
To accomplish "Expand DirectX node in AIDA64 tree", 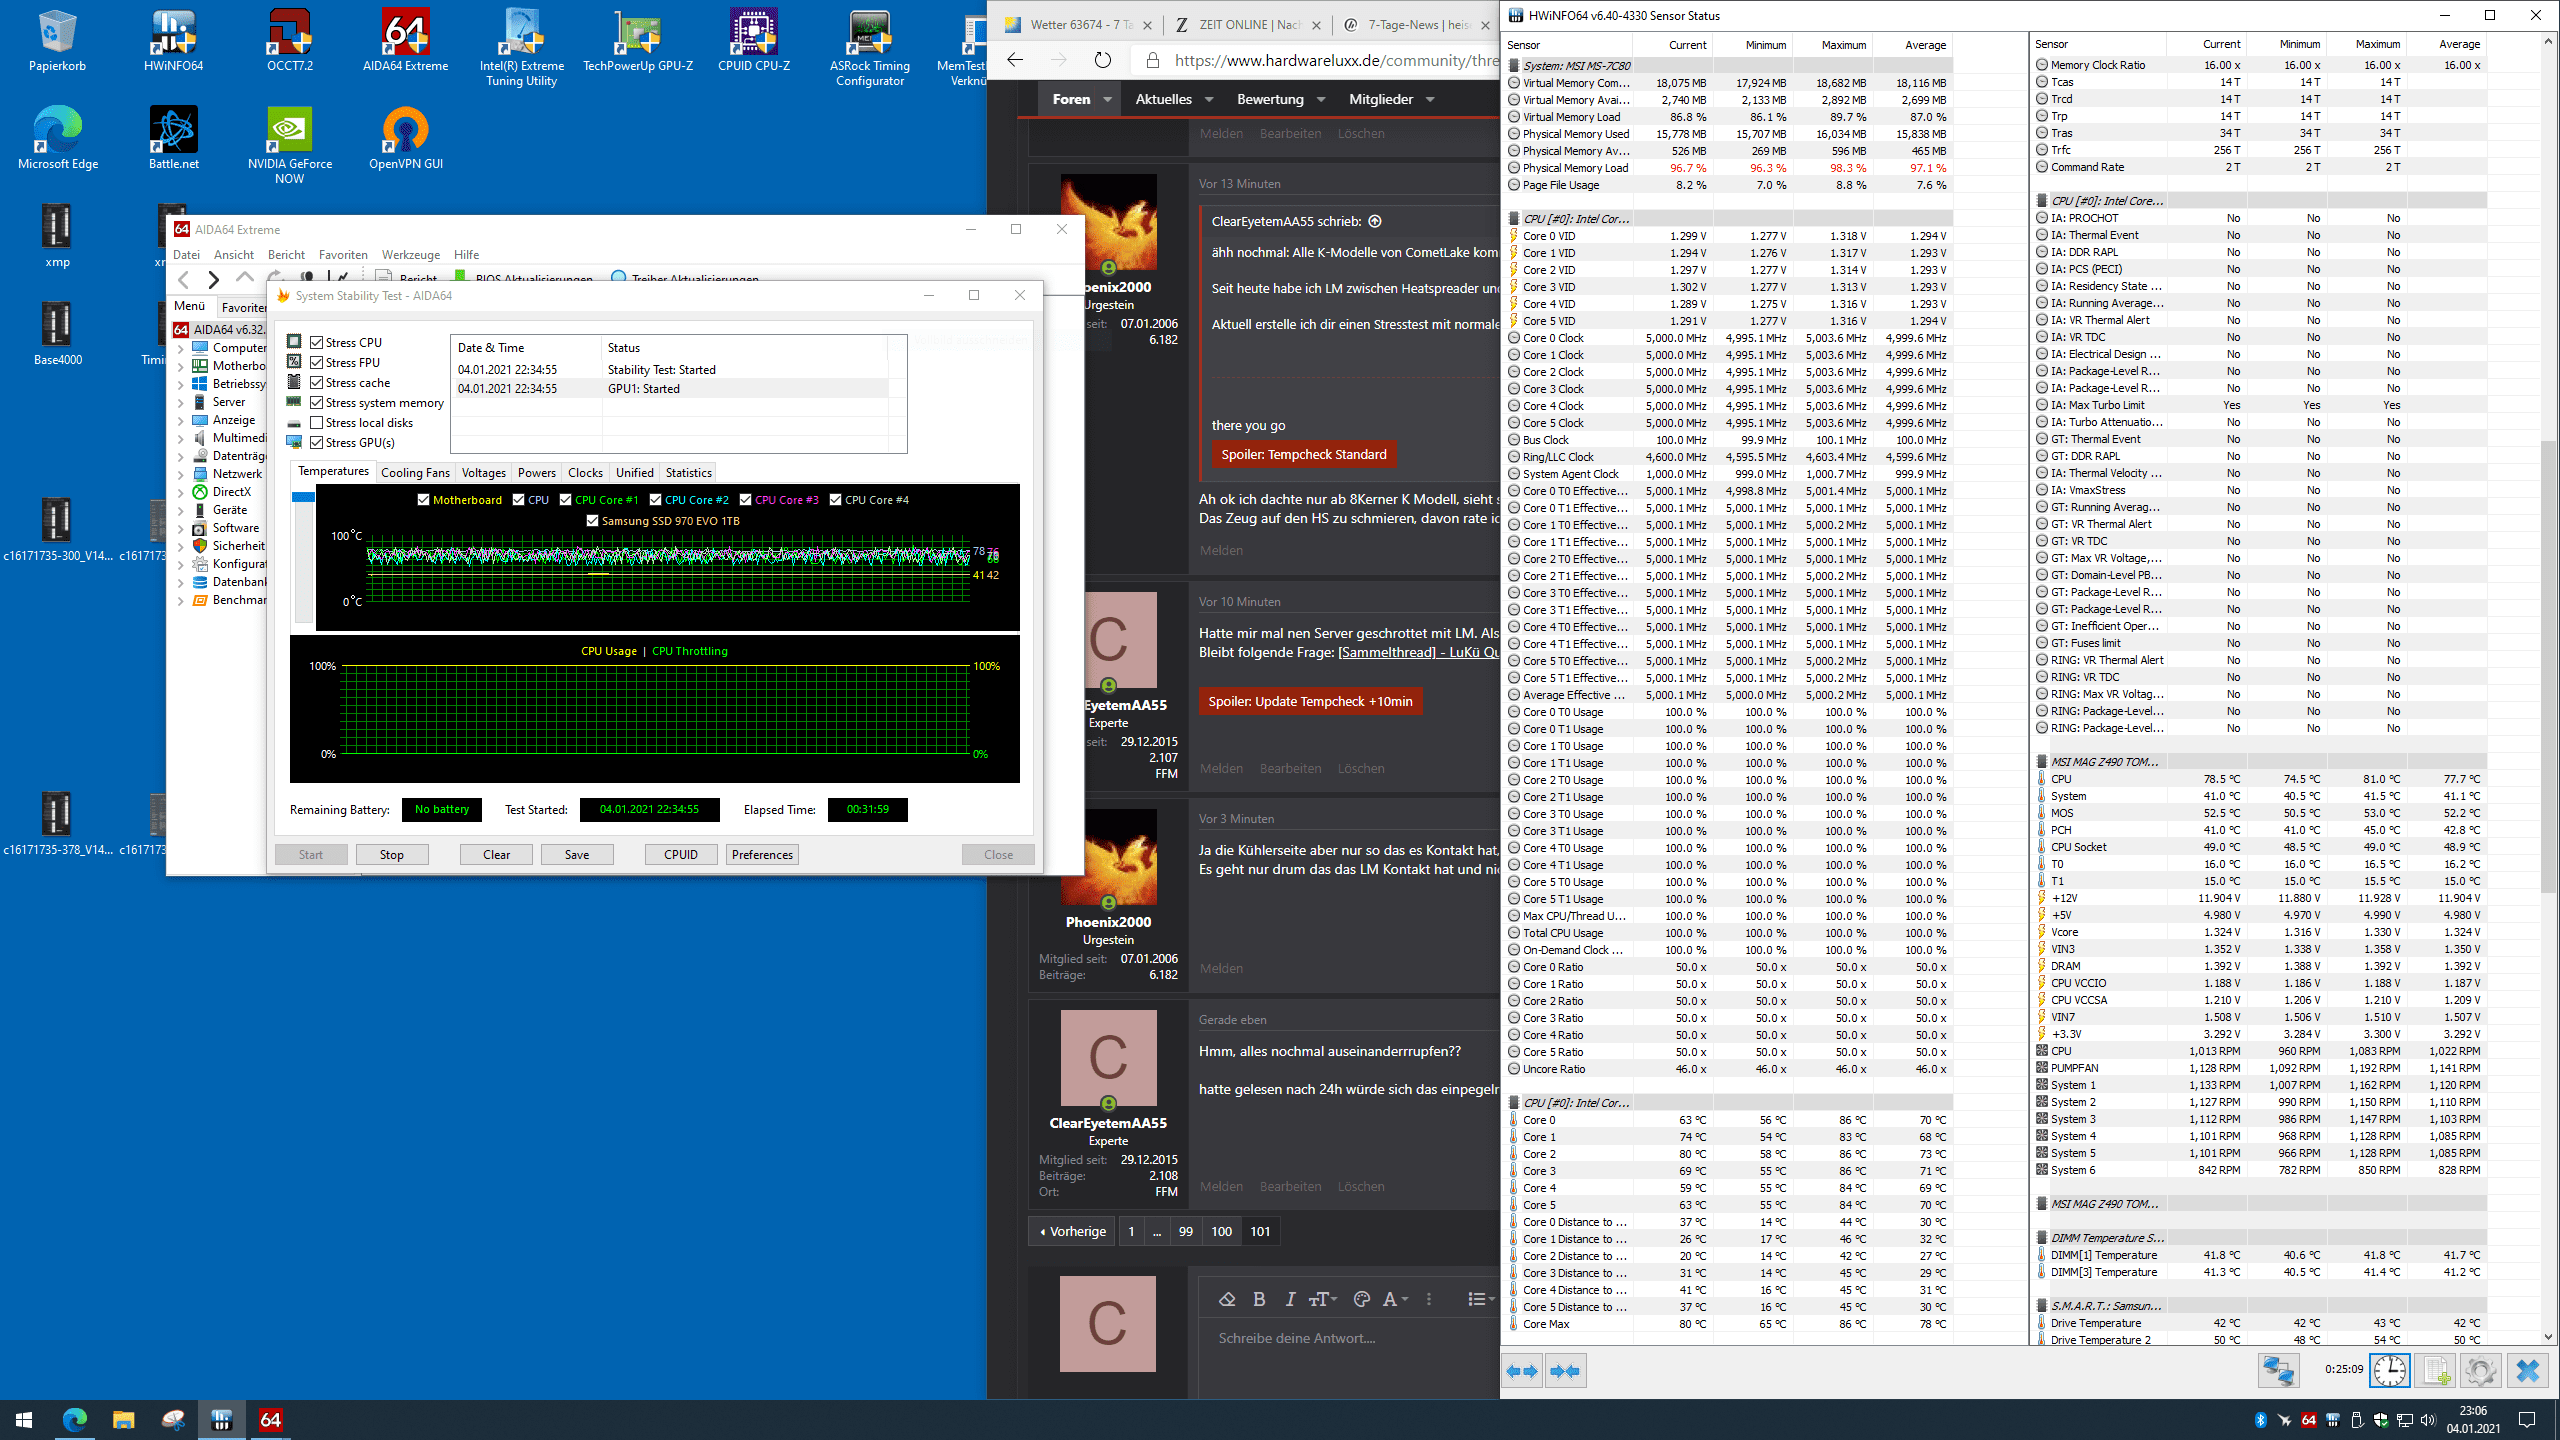I will pyautogui.click(x=181, y=492).
